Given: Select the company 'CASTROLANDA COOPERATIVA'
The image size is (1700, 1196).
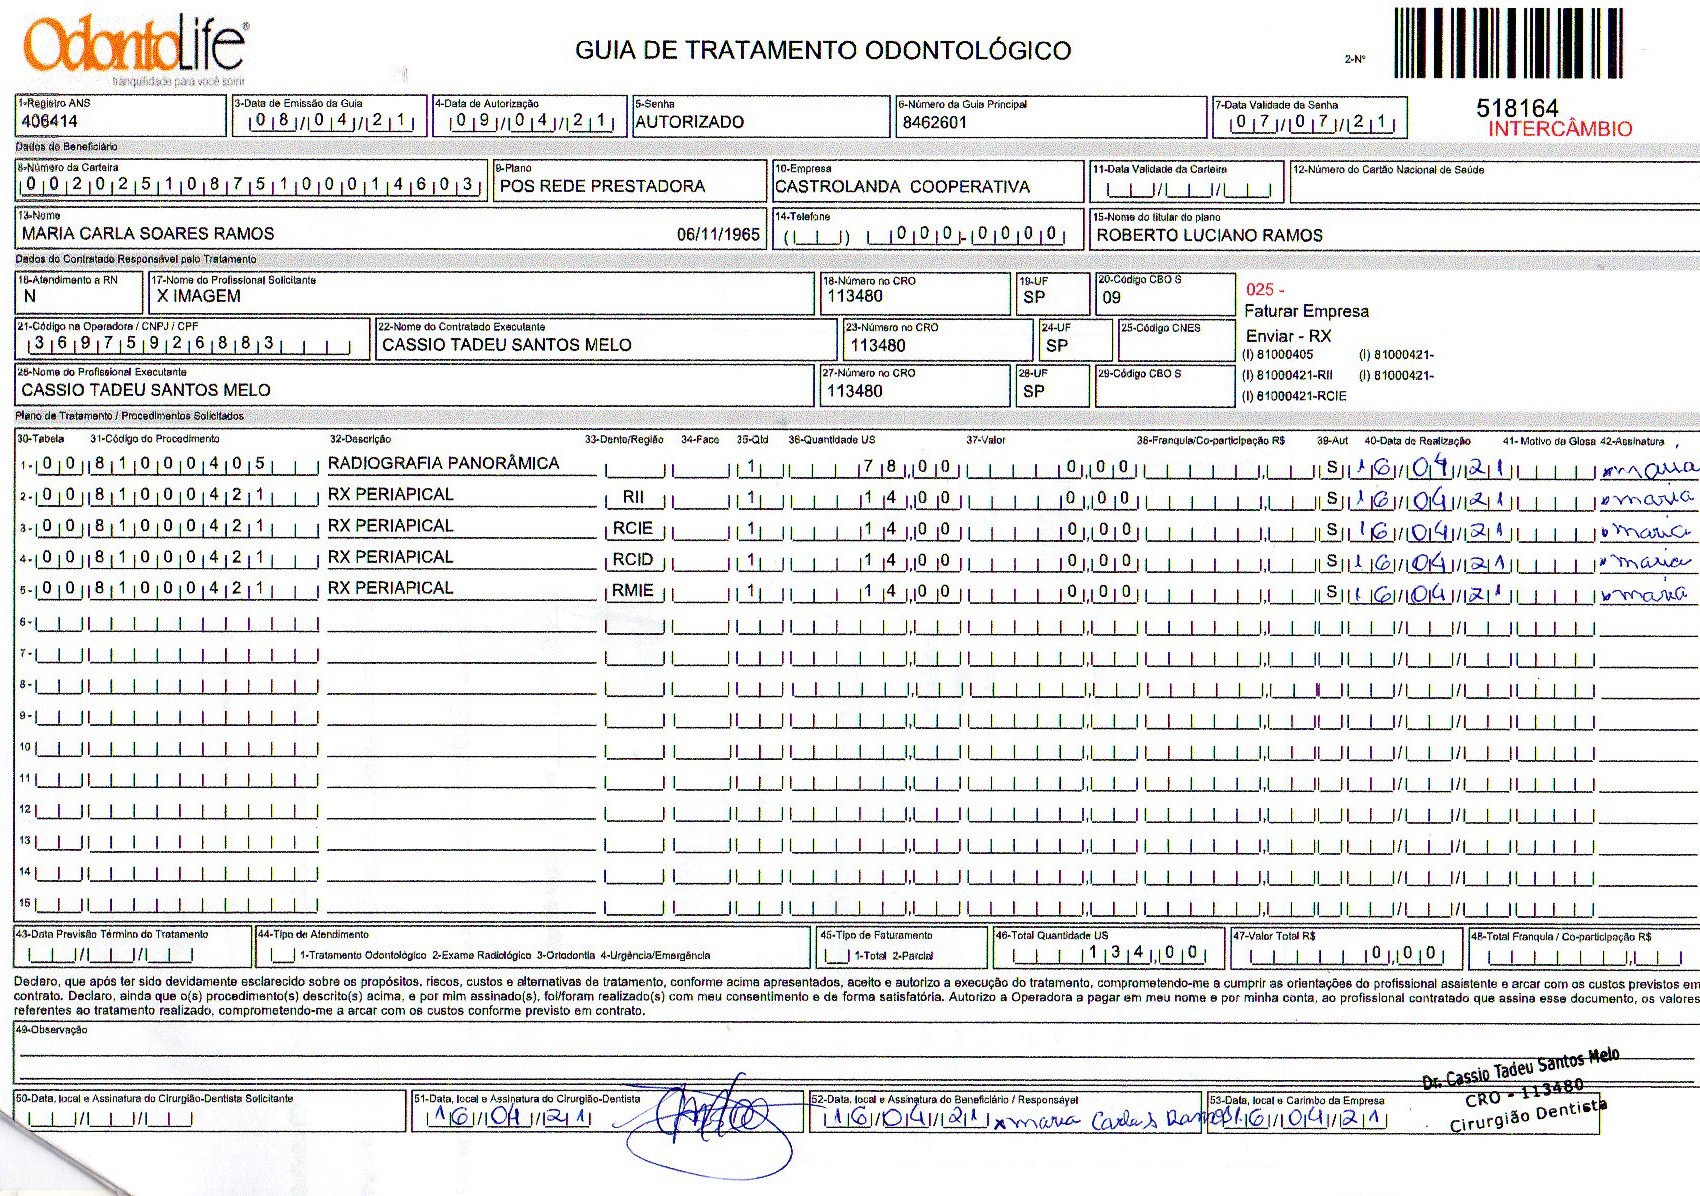Looking at the screenshot, I should [x=902, y=186].
